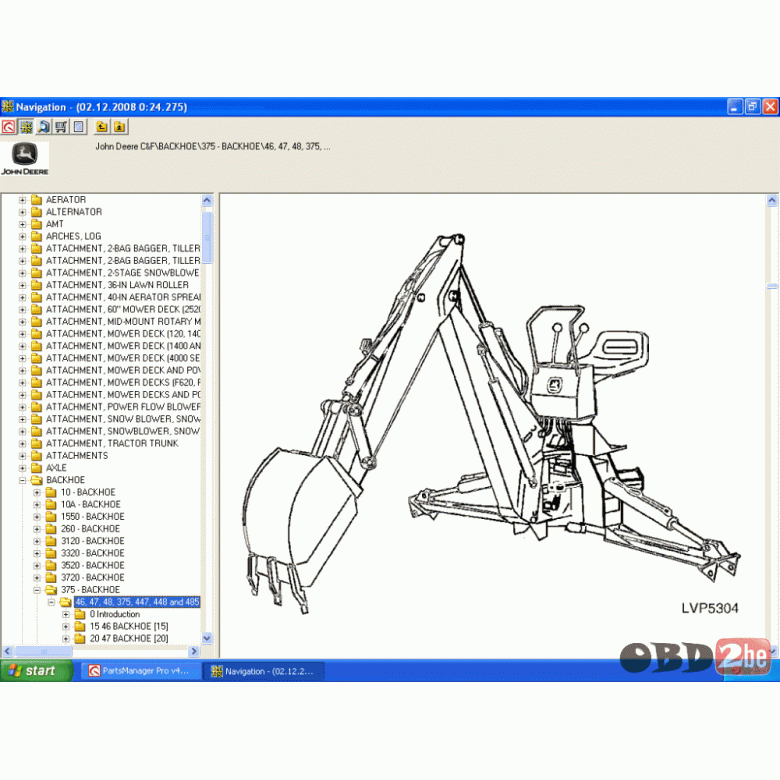Click the LVP5304 illustration label
This screenshot has width=780, height=780.
point(709,608)
